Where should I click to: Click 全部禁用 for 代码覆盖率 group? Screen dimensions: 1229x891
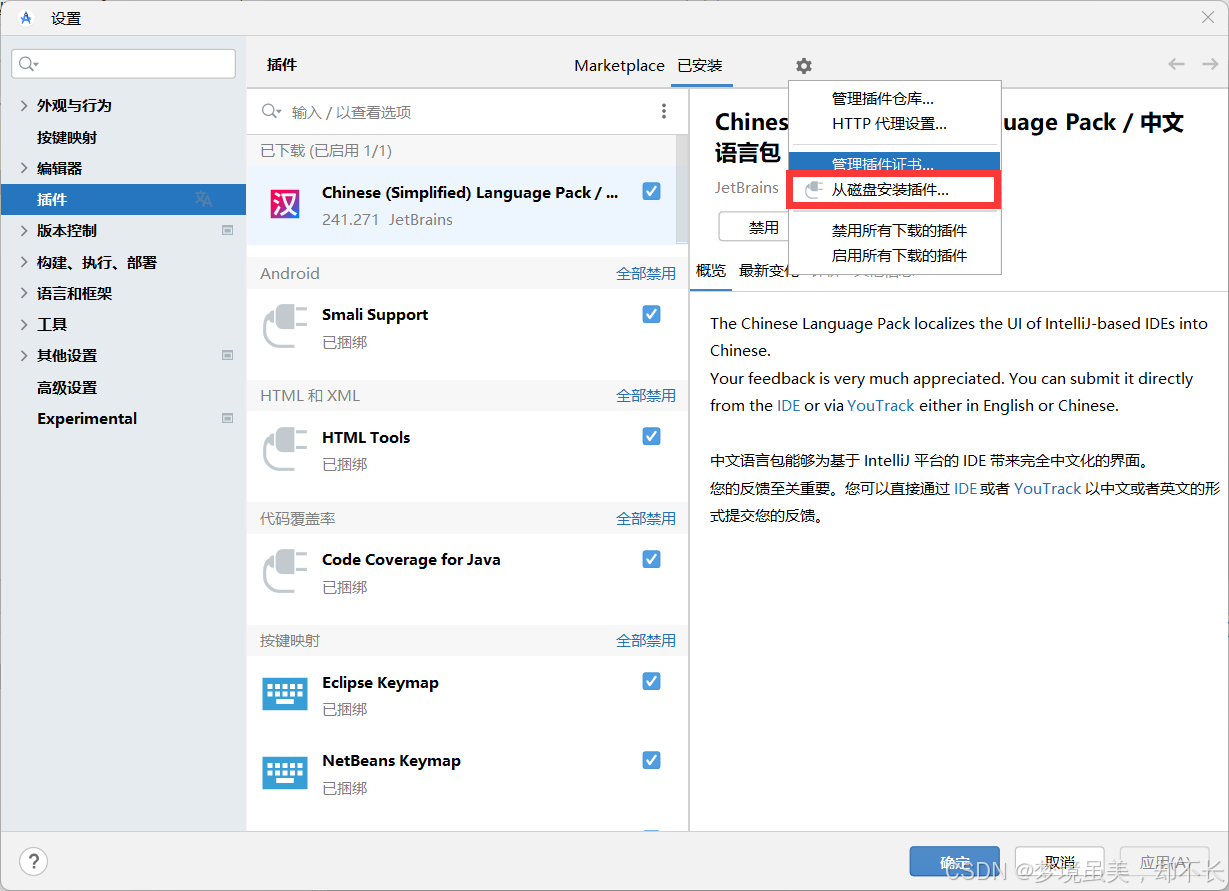point(646,518)
